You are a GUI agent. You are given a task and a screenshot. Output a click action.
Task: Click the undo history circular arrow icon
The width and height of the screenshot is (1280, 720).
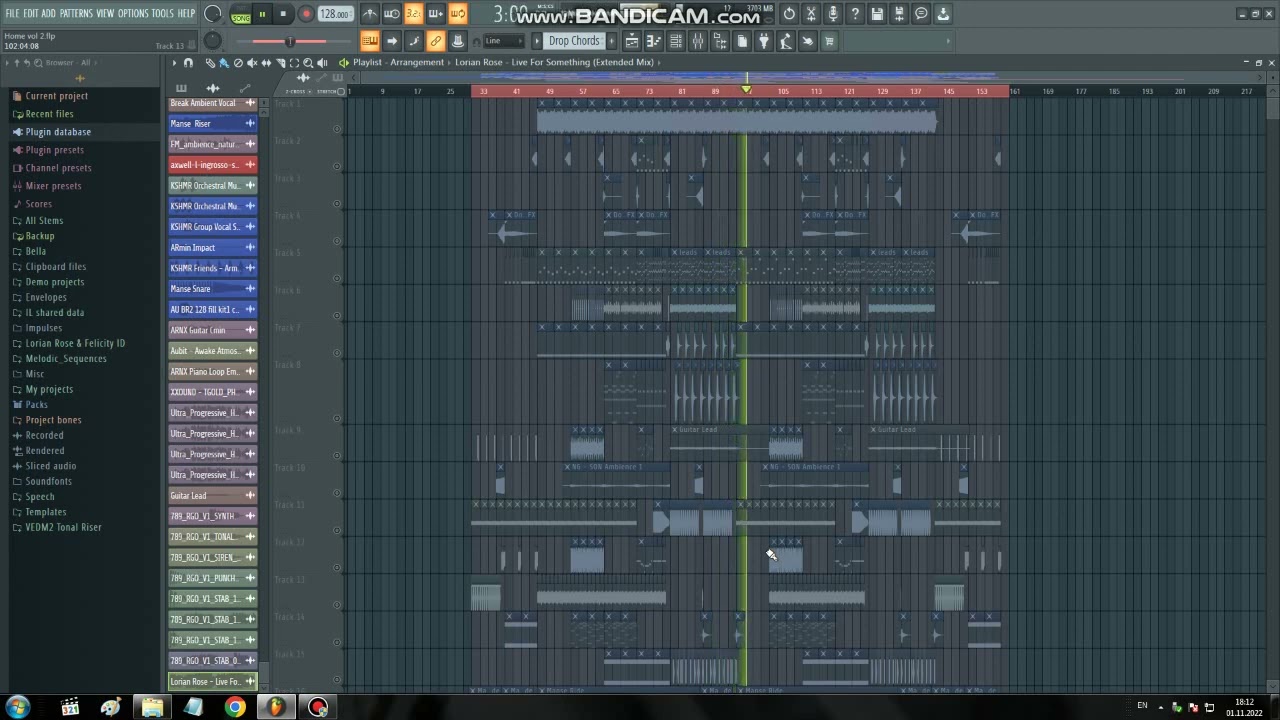789,14
